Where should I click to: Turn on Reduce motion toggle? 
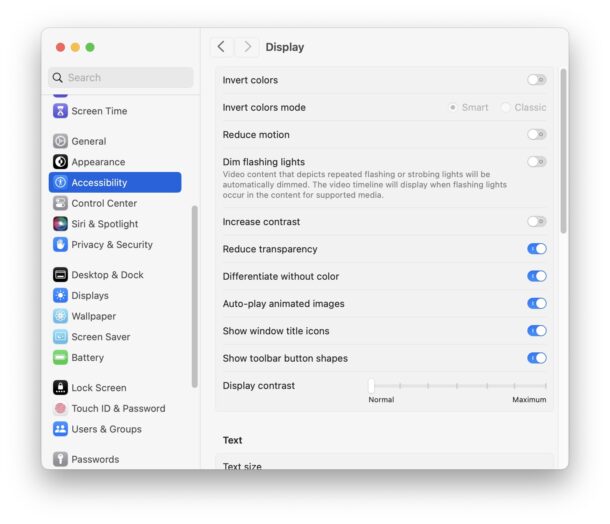tap(536, 134)
